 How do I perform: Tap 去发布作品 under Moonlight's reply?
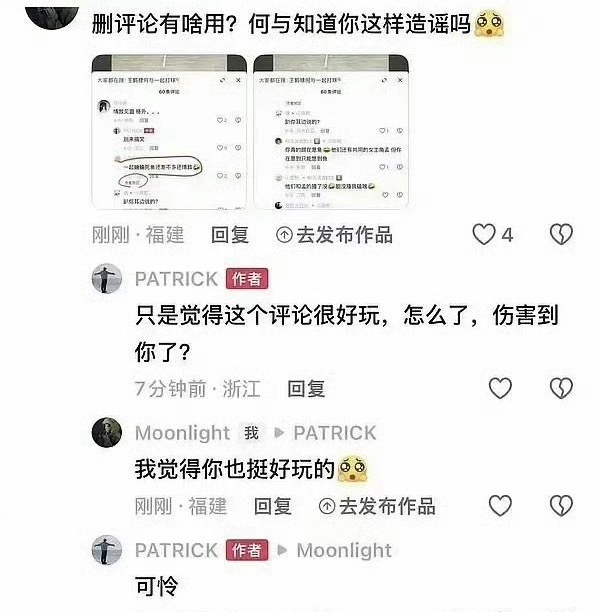click(x=377, y=506)
